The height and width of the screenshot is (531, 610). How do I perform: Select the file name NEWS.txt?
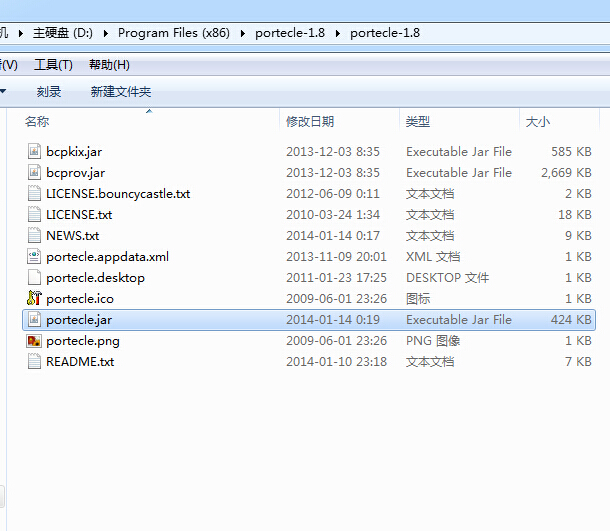72,236
